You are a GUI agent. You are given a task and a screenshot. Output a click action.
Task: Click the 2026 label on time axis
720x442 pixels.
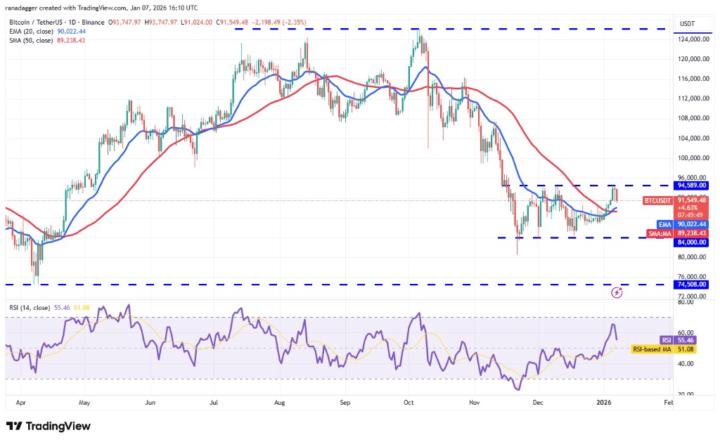(x=604, y=403)
